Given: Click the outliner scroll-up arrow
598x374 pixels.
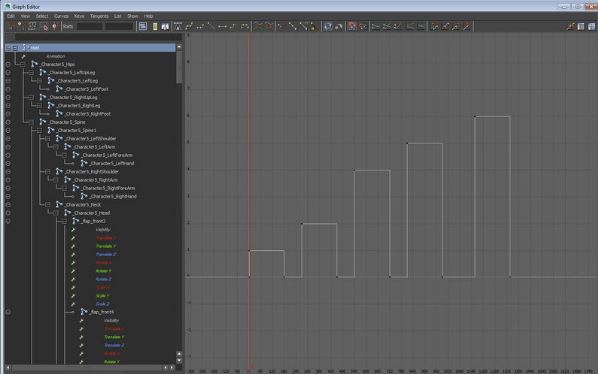Looking at the screenshot, I should pos(179,47).
